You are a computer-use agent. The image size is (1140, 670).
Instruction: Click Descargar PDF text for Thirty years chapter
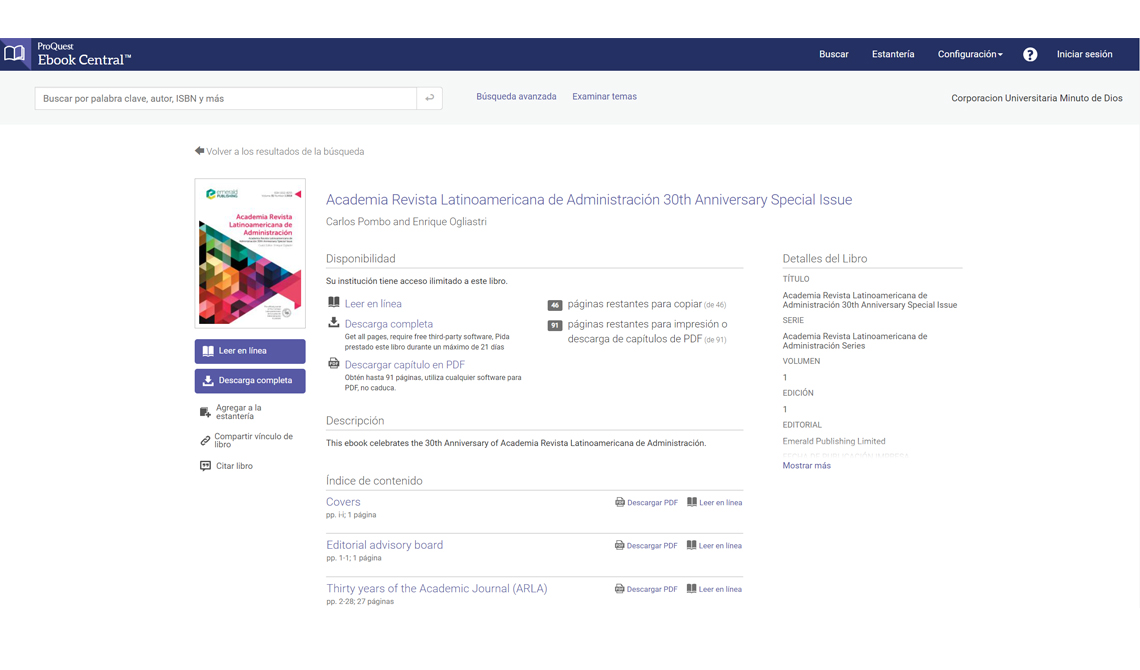(652, 589)
